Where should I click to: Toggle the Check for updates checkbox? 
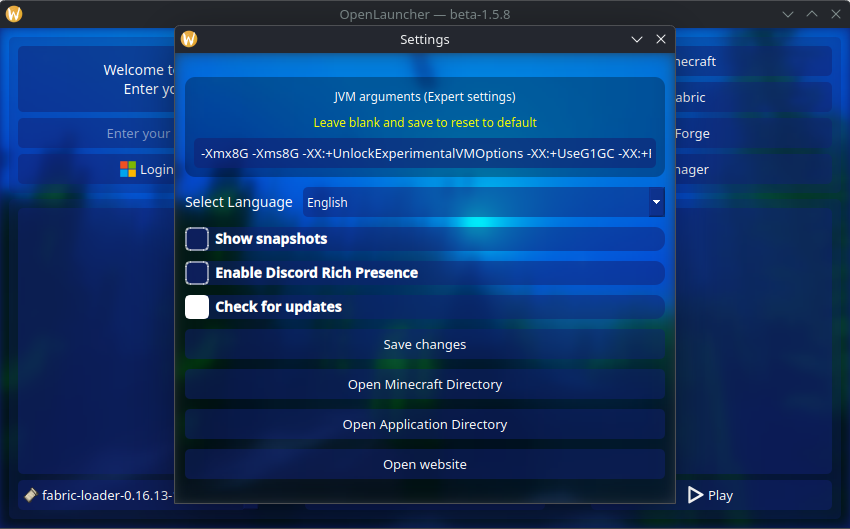click(197, 307)
